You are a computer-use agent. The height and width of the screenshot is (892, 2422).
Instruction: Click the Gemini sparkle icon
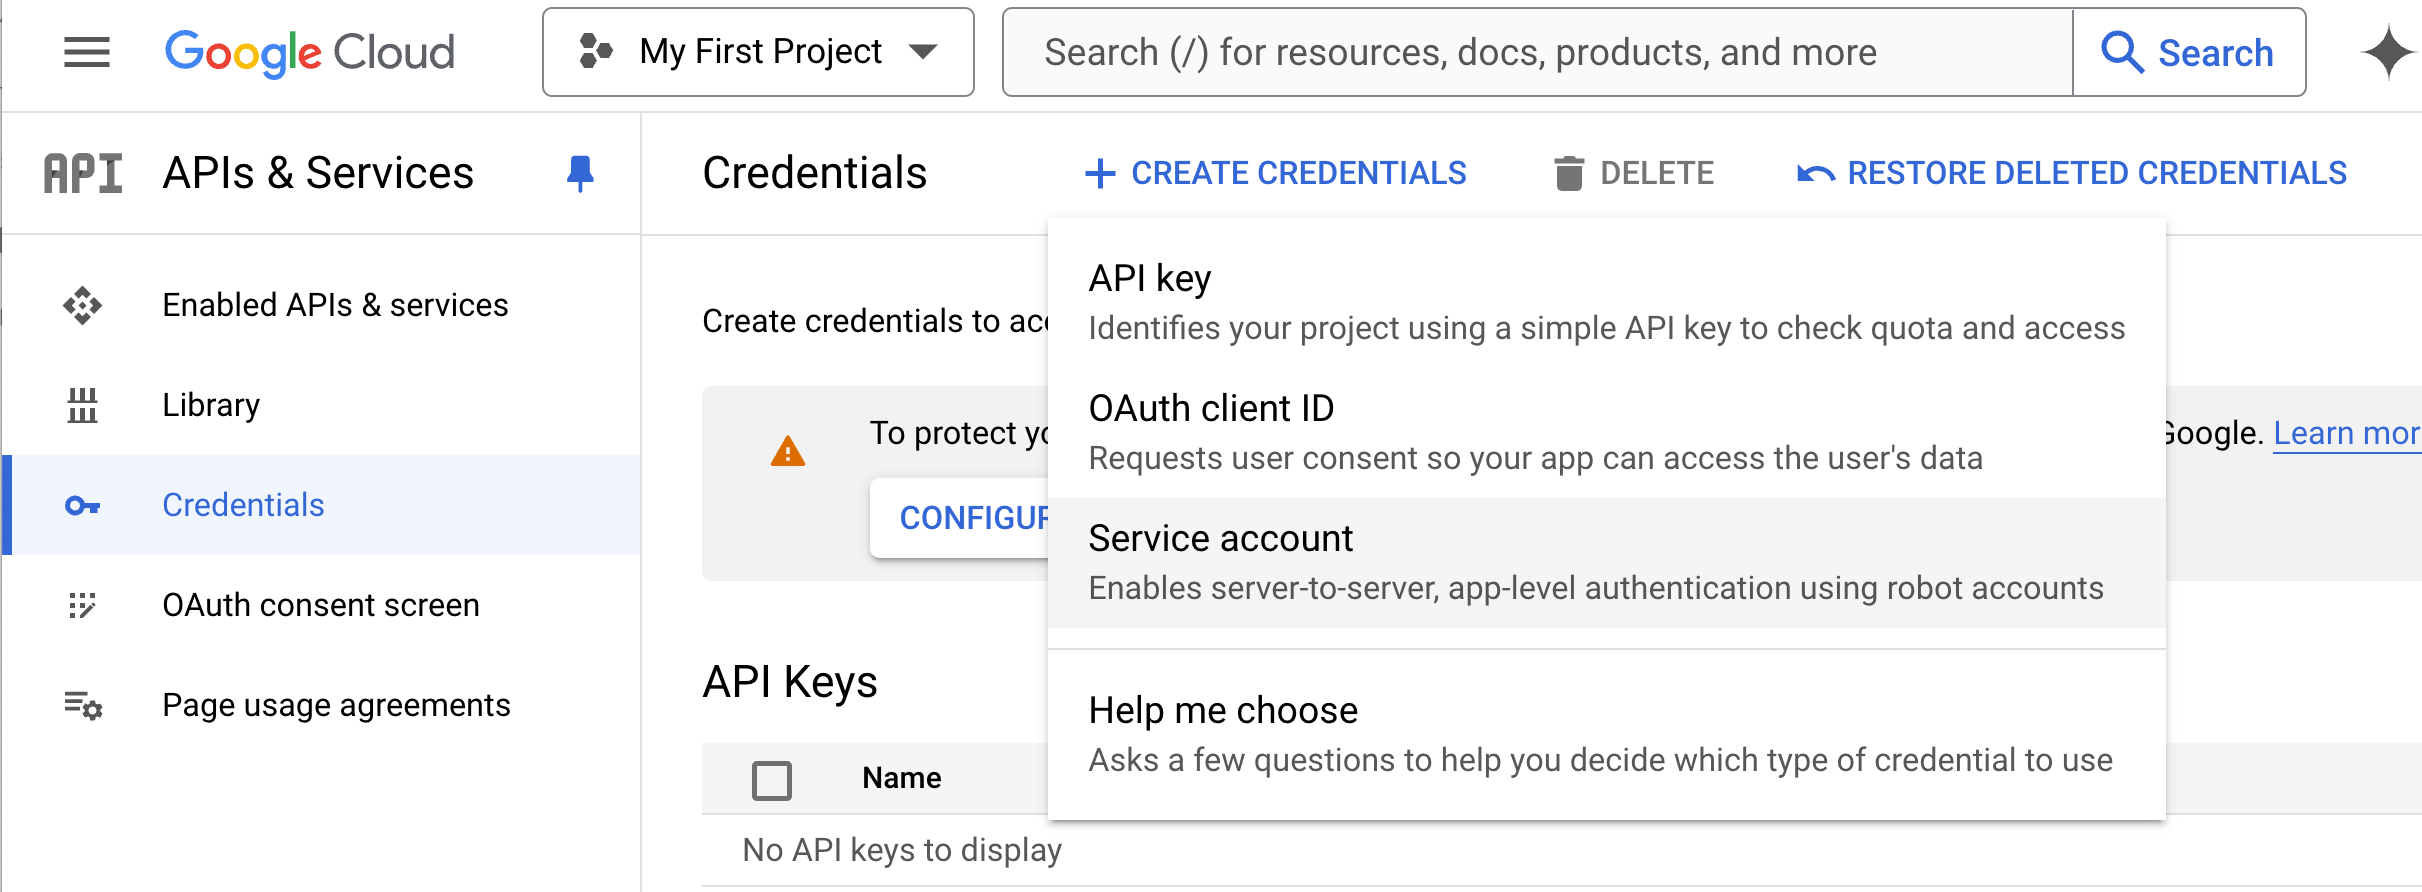point(2387,52)
